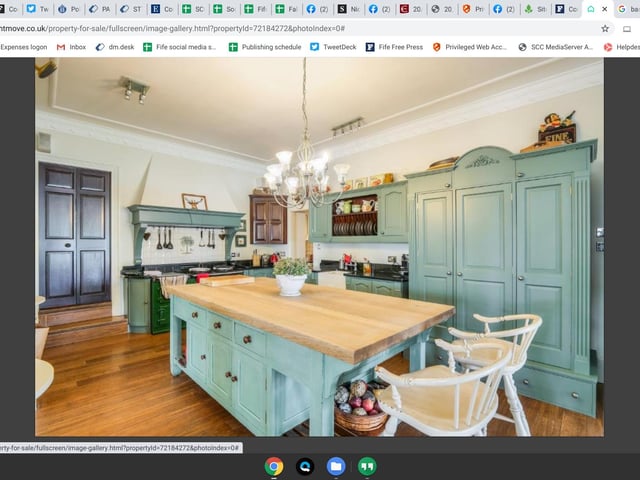The image size is (640, 480).
Task: Switch to the Twitter 'Tw' tab
Action: point(38,9)
